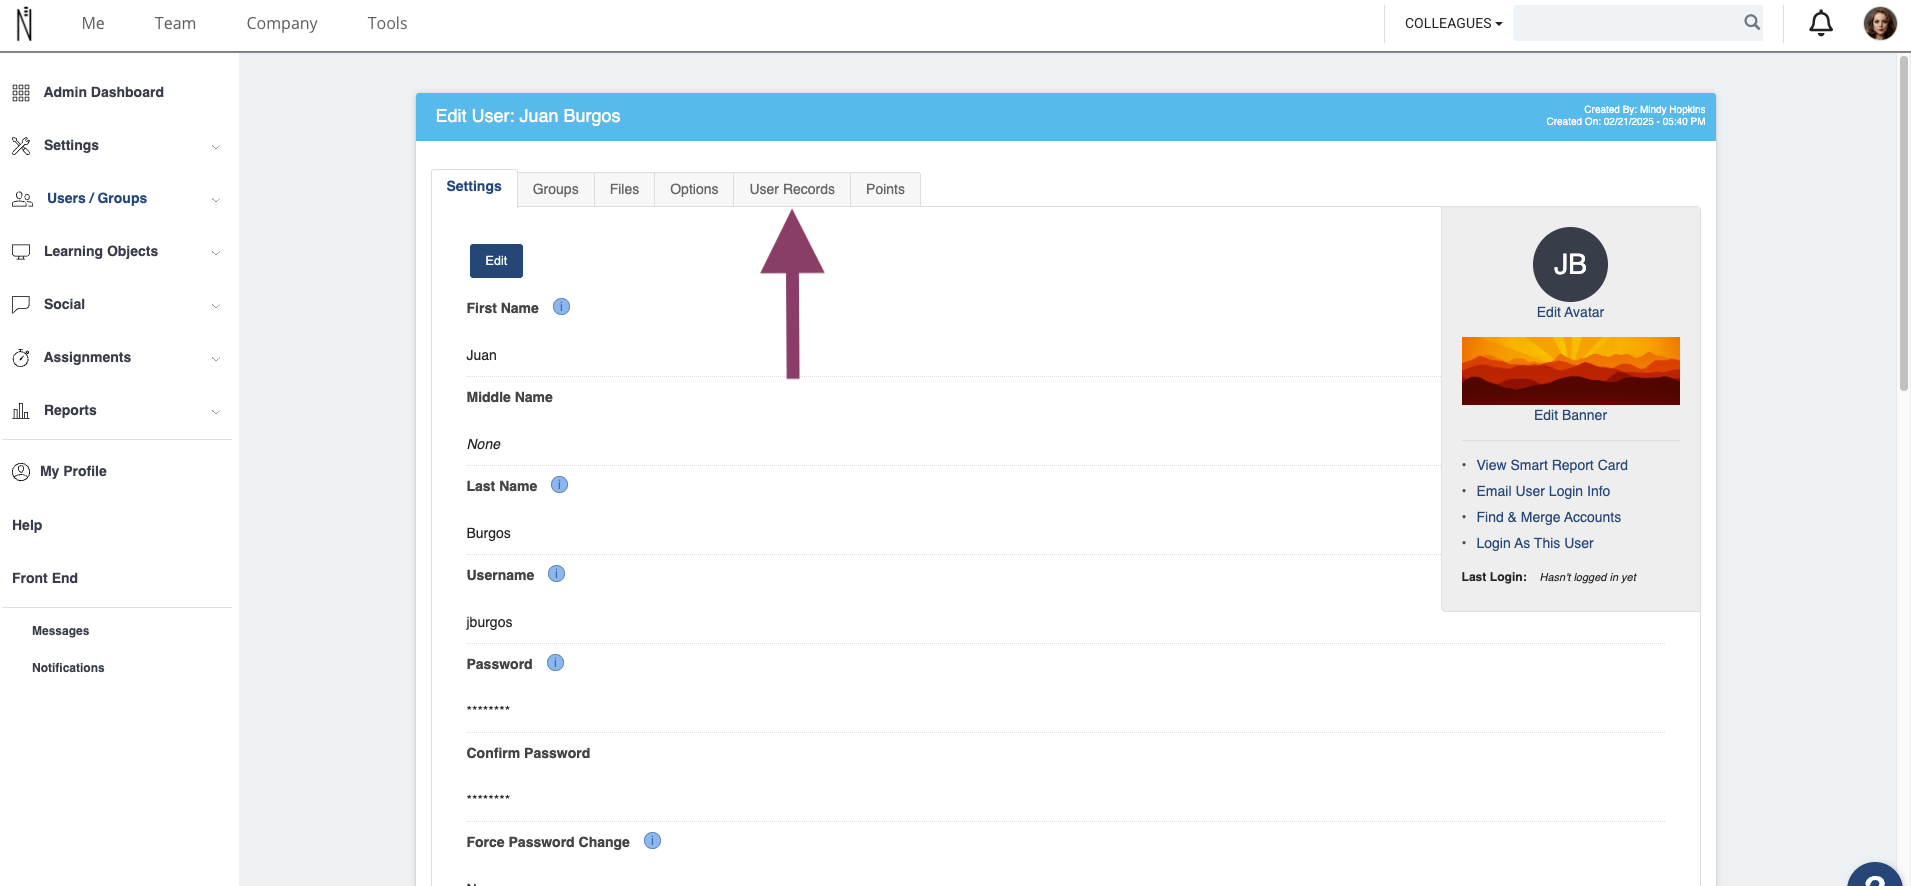This screenshot has width=1911, height=886.
Task: Open Help in sidebar
Action: [x=27, y=525]
